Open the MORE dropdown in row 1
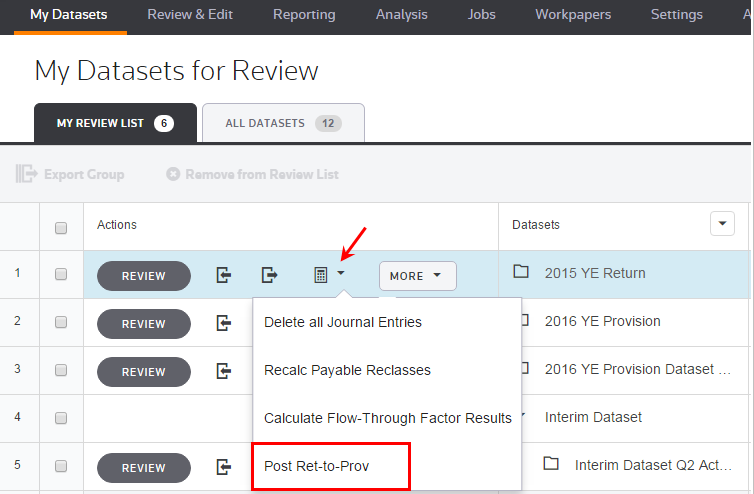The width and height of the screenshot is (754, 494). (417, 276)
